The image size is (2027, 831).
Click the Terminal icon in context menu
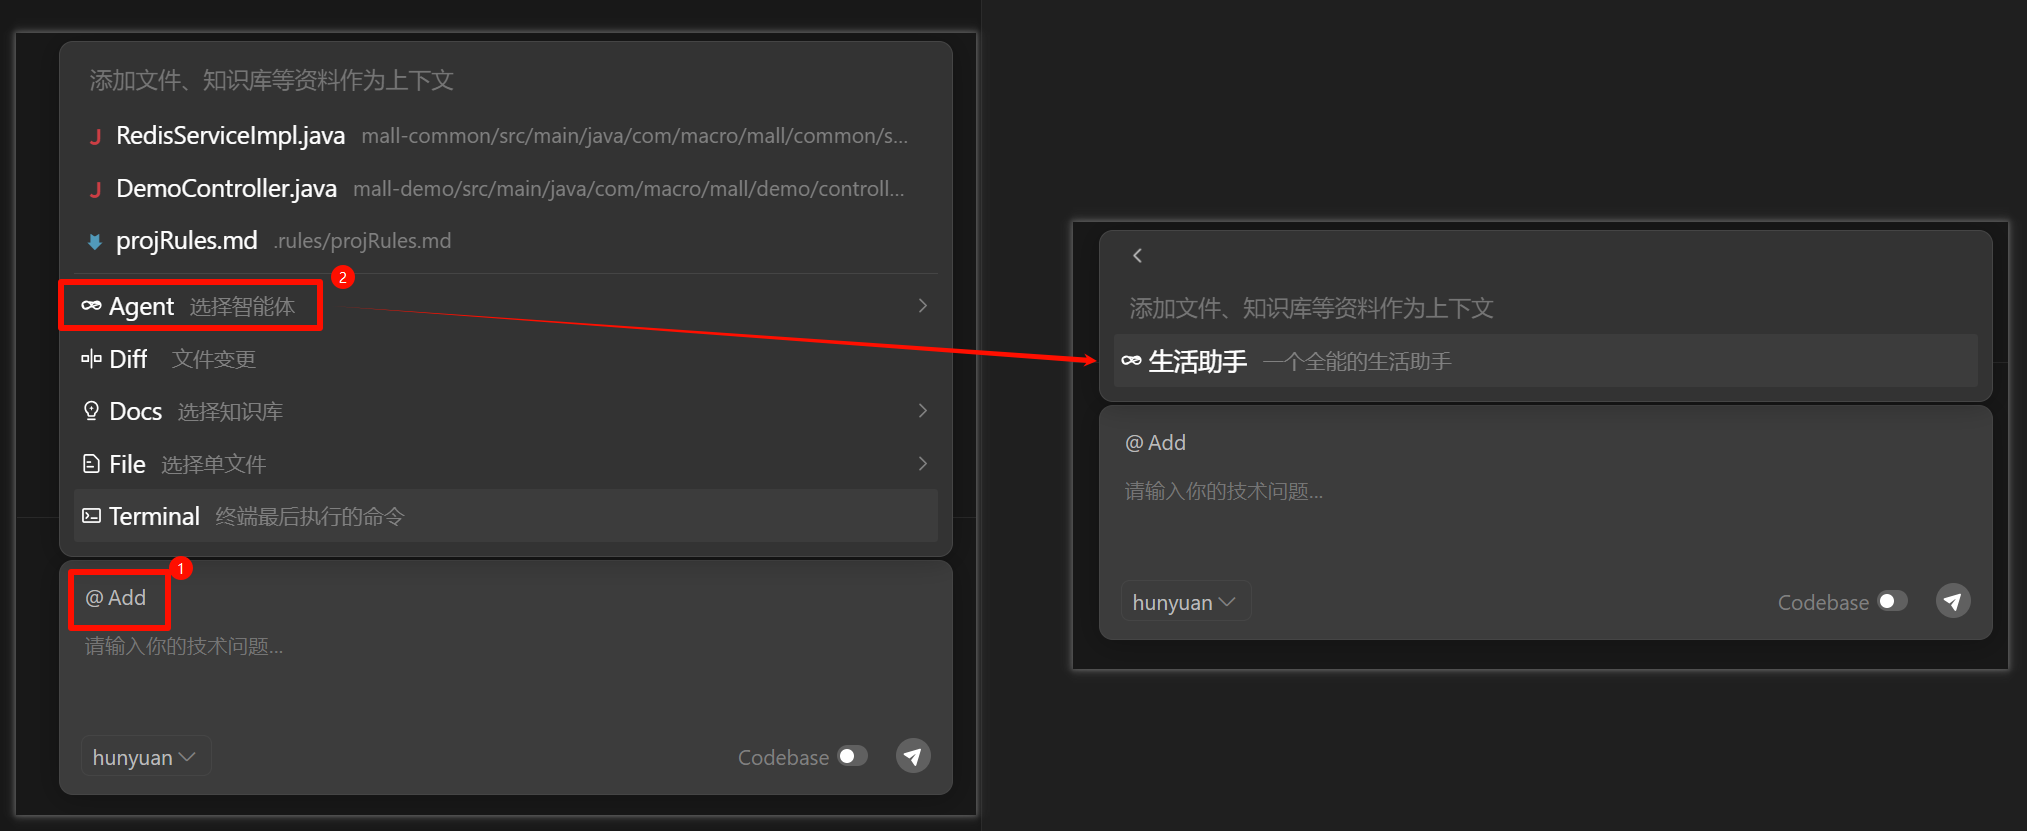pos(91,516)
